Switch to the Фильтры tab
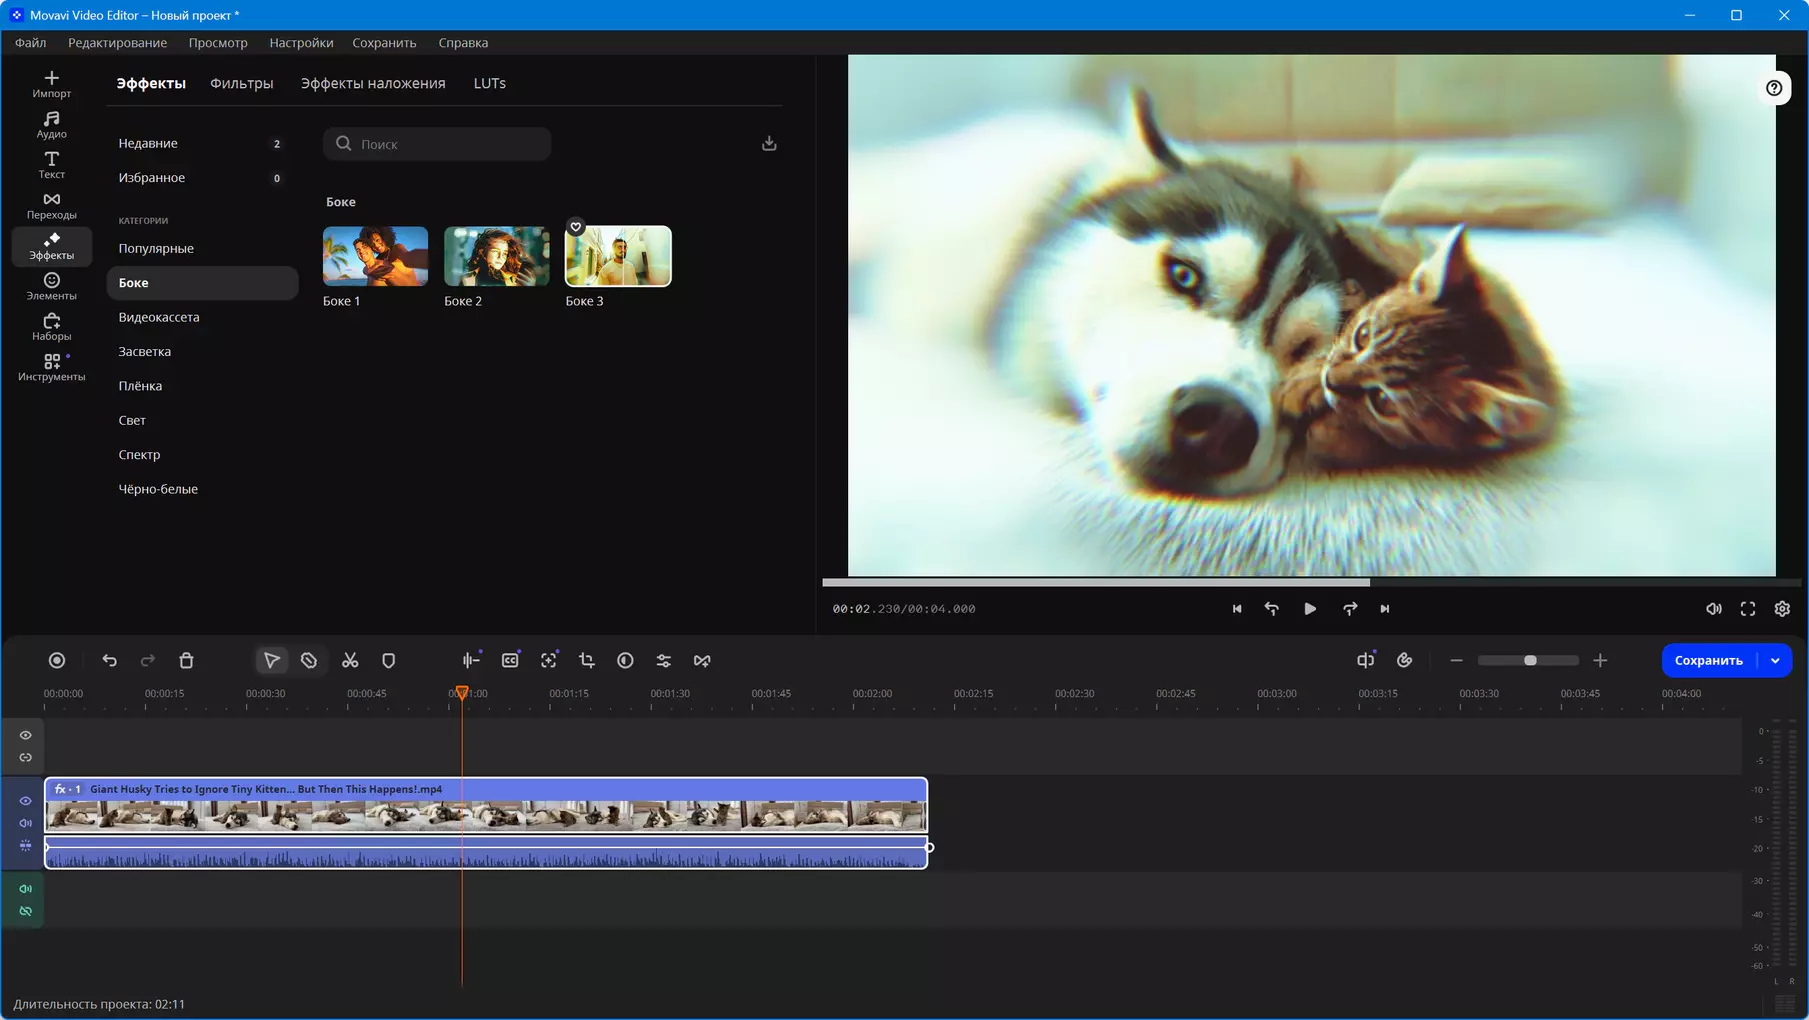Image resolution: width=1809 pixels, height=1020 pixels. click(x=241, y=83)
